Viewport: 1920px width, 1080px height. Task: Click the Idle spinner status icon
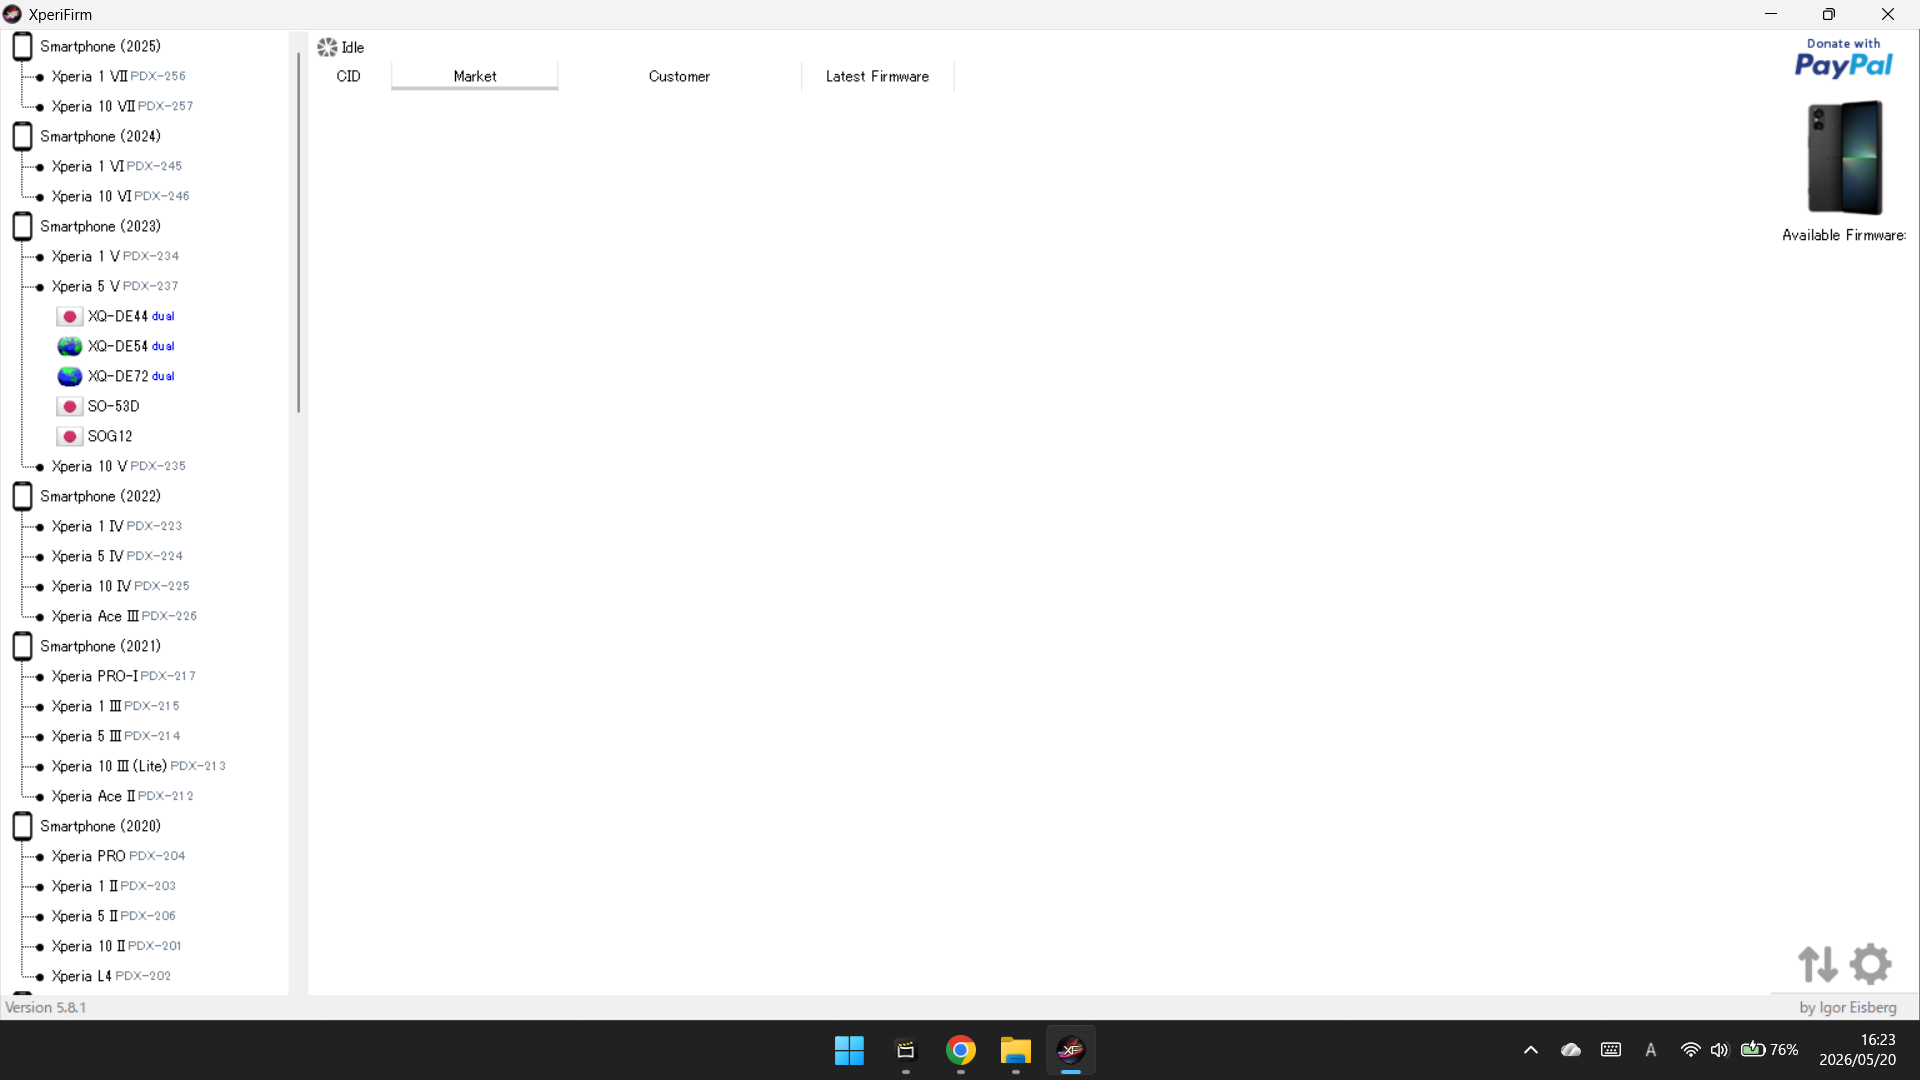(327, 47)
